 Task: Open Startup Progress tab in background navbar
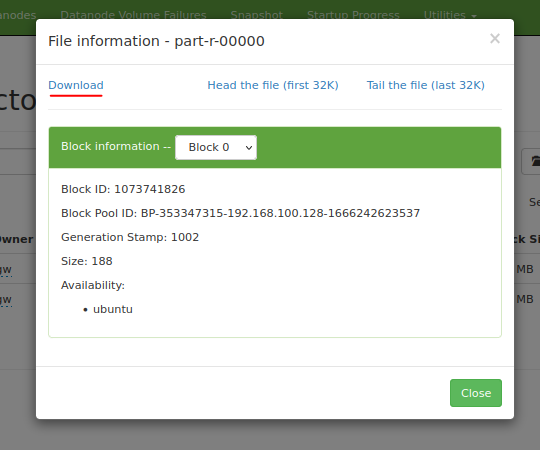click(353, 15)
